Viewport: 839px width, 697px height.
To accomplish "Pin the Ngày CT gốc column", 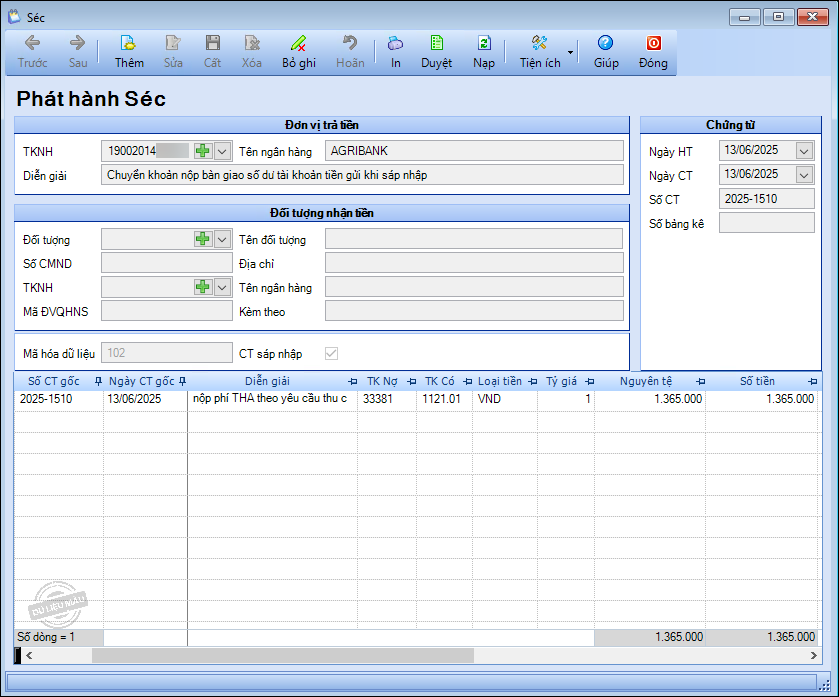I will point(182,381).
